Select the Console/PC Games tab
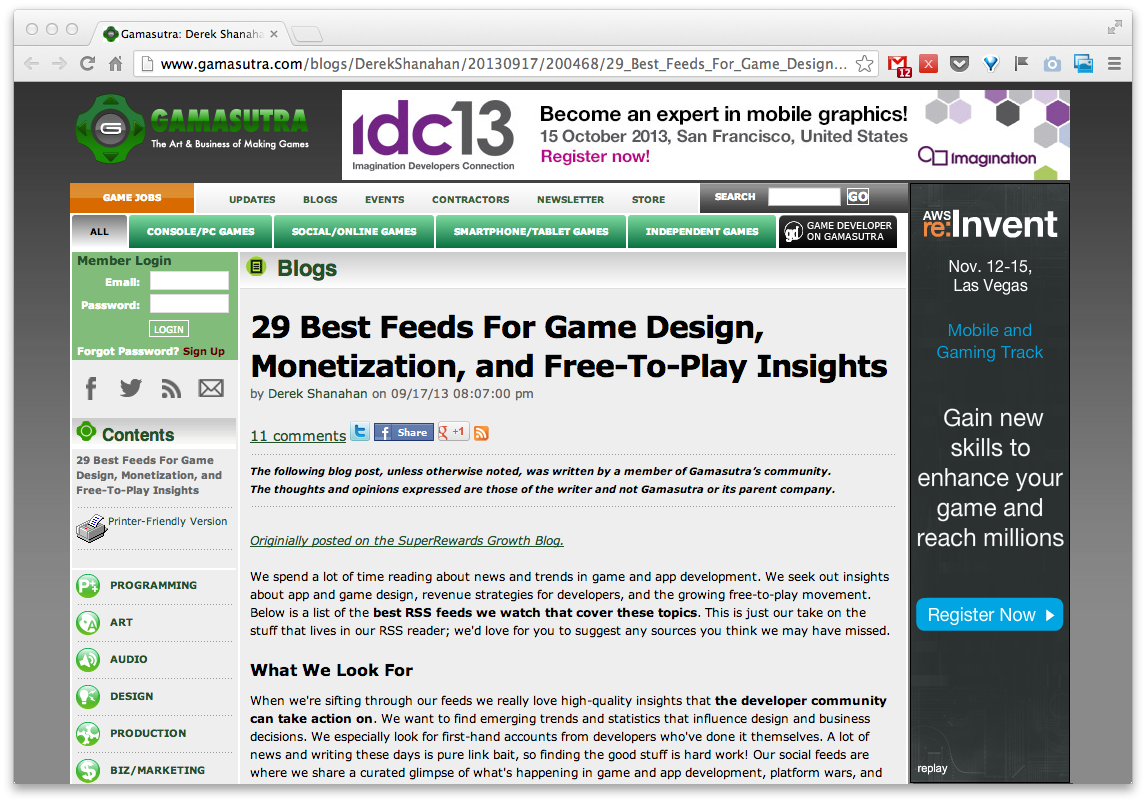The width and height of the screenshot is (1146, 804). coord(201,232)
